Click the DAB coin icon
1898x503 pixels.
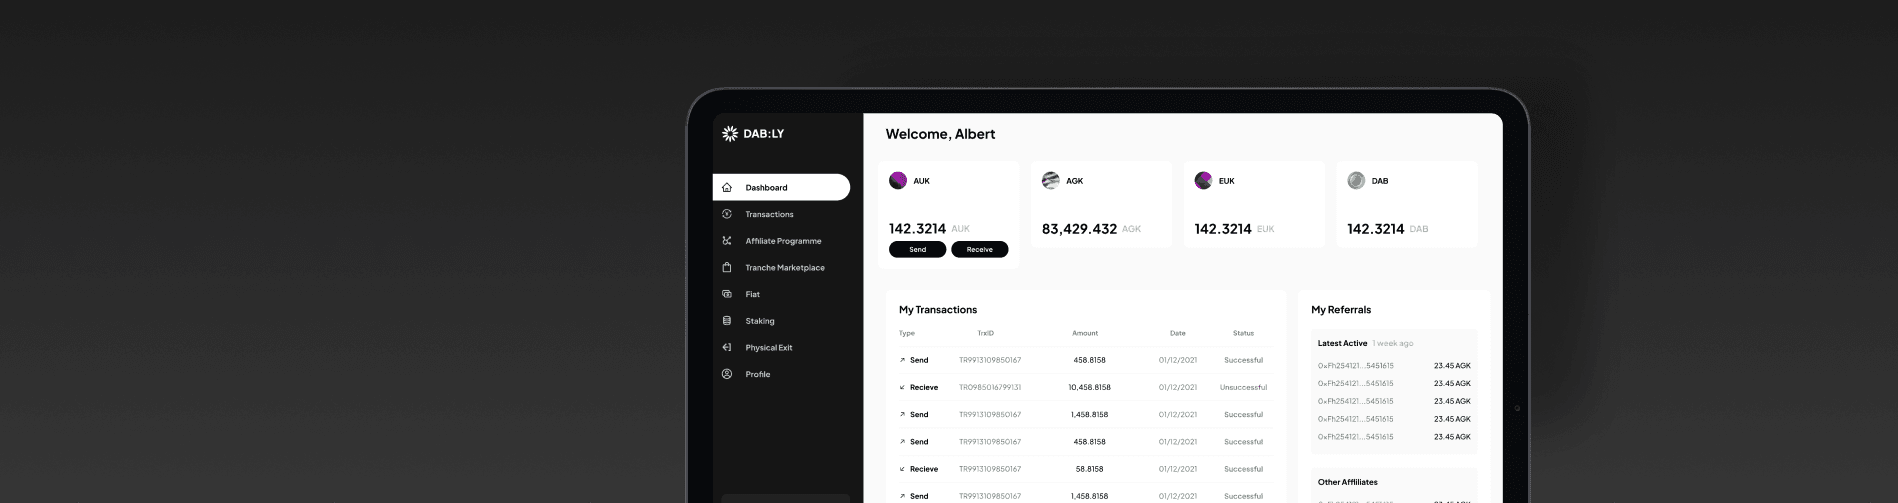(x=1356, y=181)
